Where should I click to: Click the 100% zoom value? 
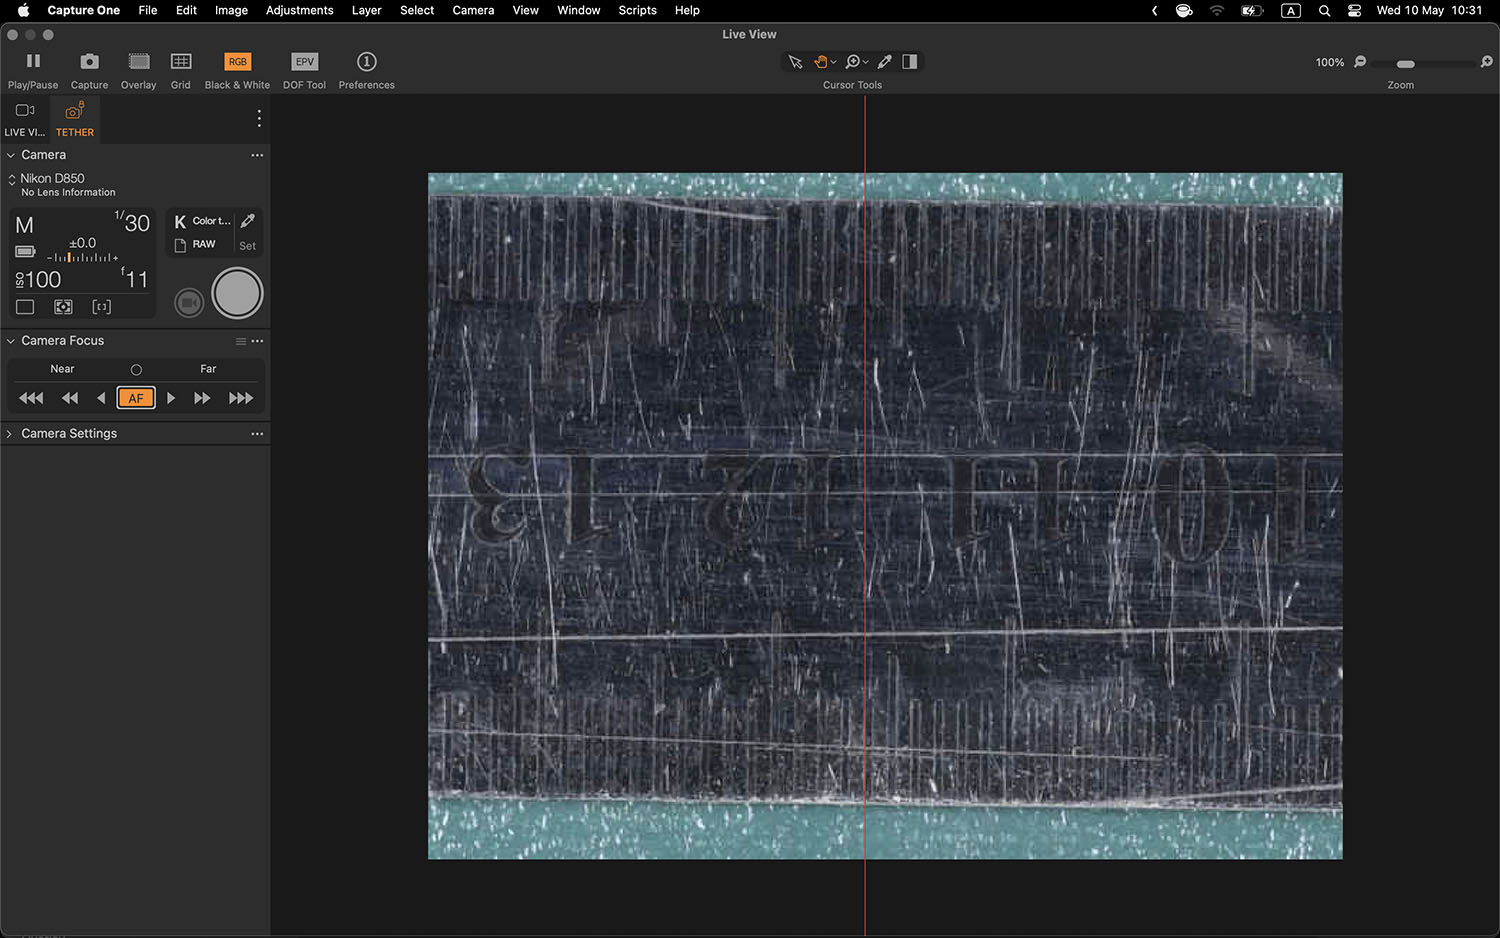click(x=1330, y=62)
